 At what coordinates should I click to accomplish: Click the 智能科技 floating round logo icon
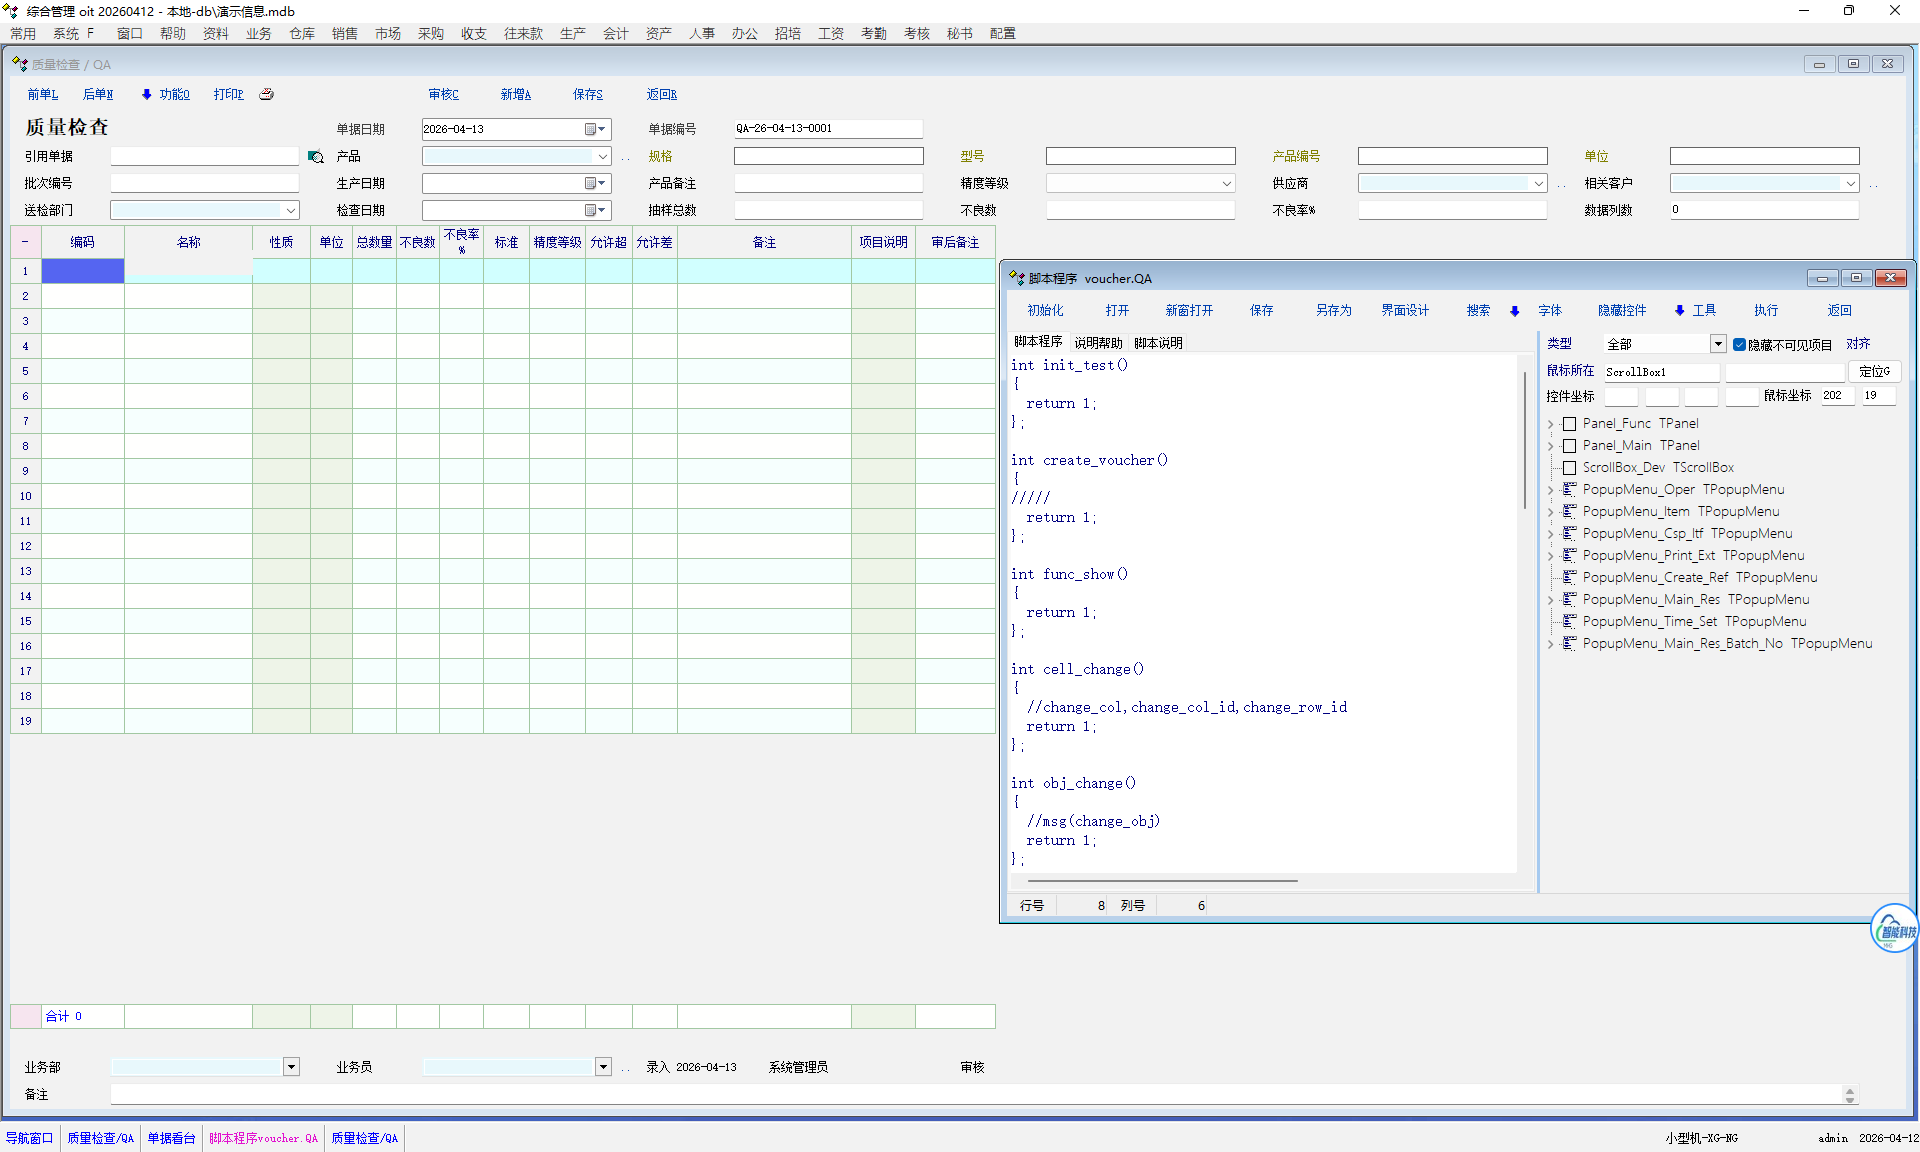point(1894,930)
